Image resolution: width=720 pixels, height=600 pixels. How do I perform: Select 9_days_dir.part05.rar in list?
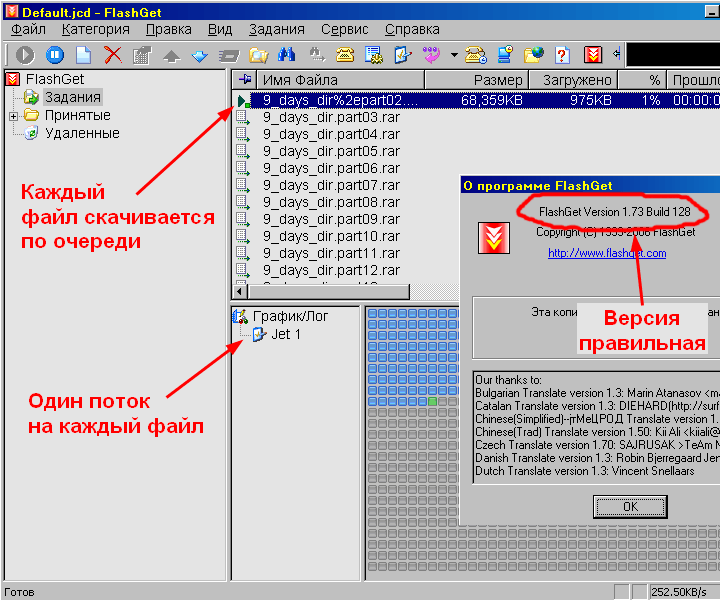coord(331,151)
